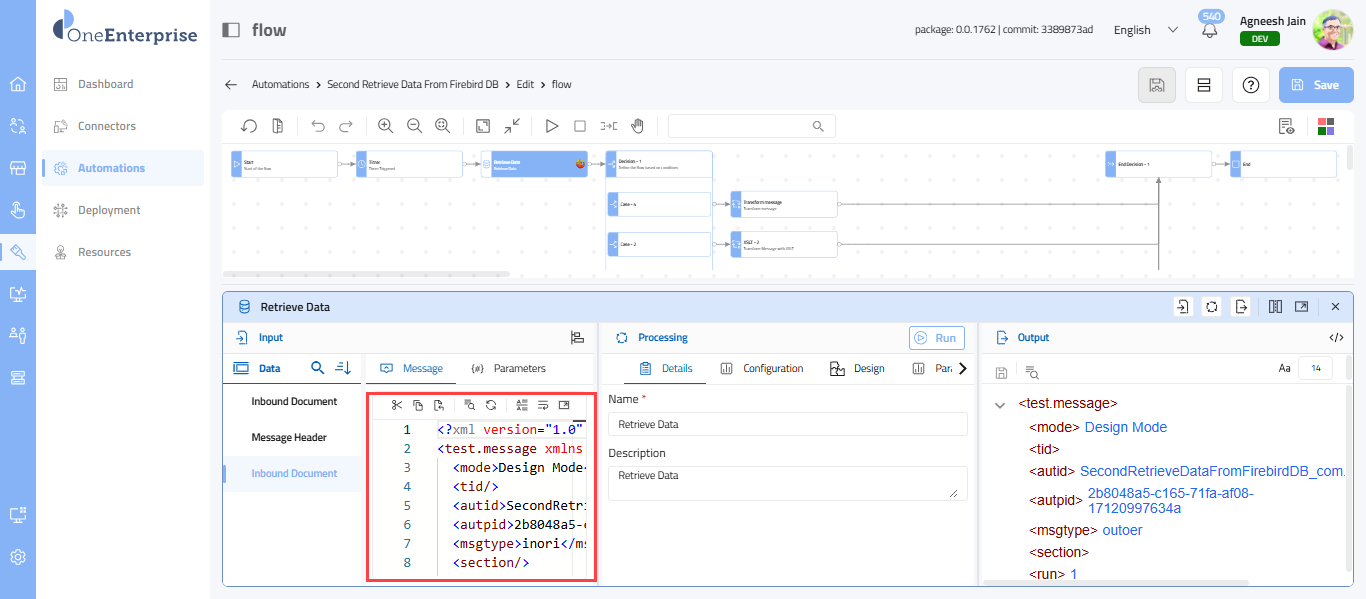Click the Automations breadcrumb link
The height and width of the screenshot is (599, 1366).
280,85
